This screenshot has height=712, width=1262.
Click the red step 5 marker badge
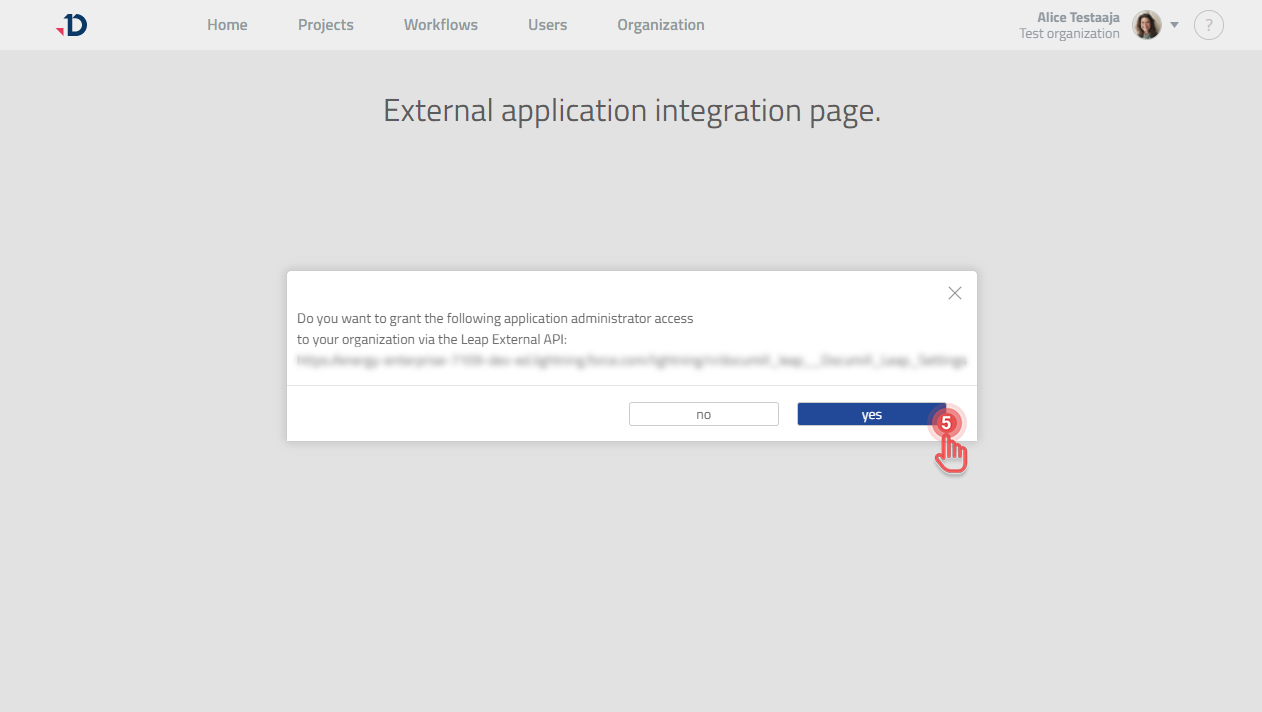tap(946, 424)
